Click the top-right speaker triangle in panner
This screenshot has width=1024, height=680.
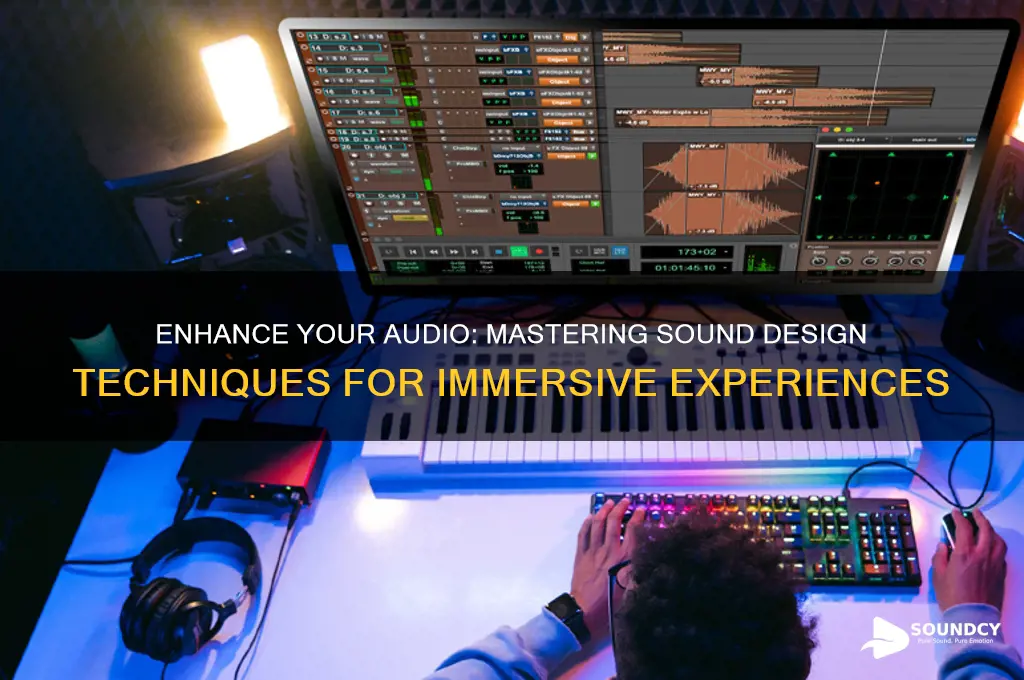coord(950,155)
